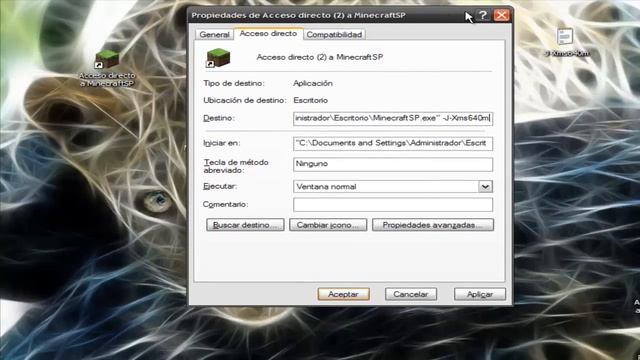Click the Minecraft grass block icon in the dialog

[x=218, y=57]
